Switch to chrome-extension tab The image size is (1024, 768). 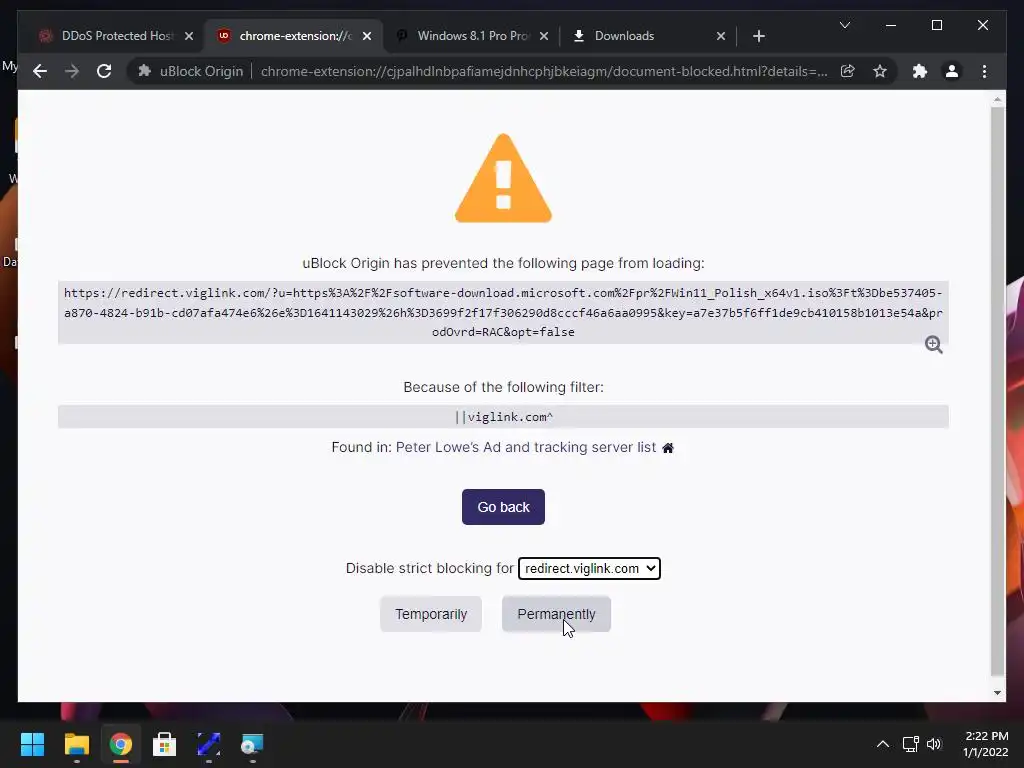[294, 36]
